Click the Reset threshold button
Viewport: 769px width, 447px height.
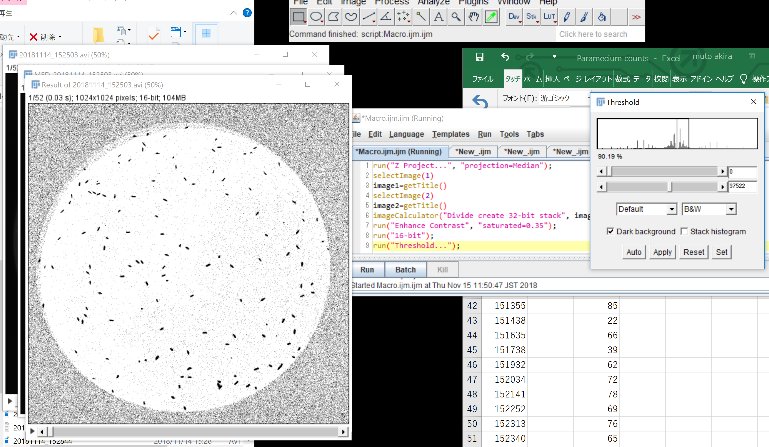point(693,252)
